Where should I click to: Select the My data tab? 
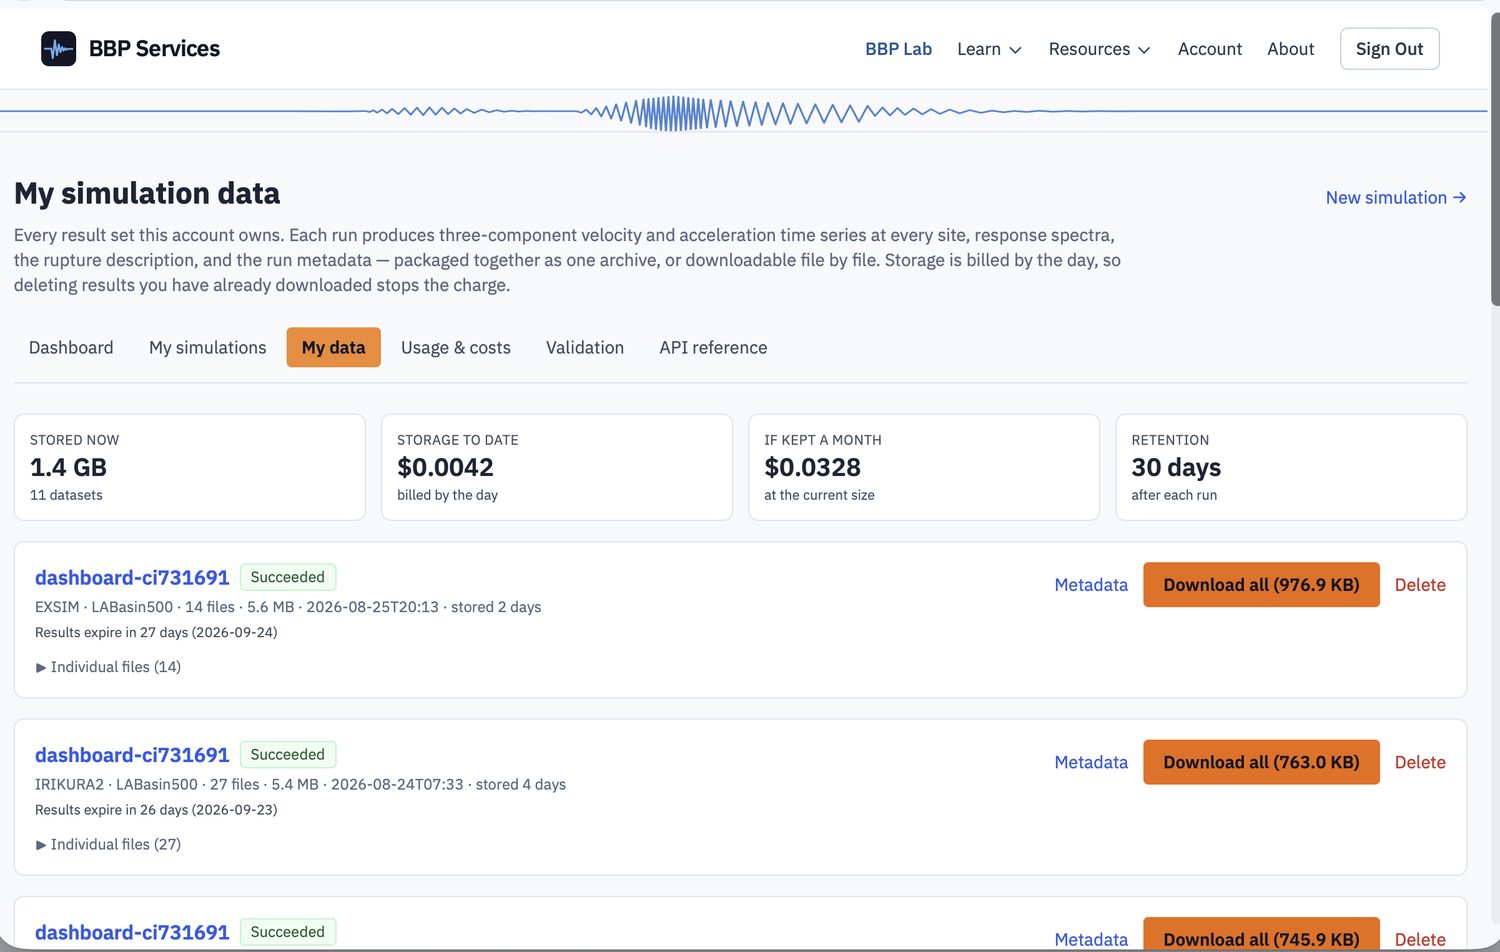click(333, 347)
